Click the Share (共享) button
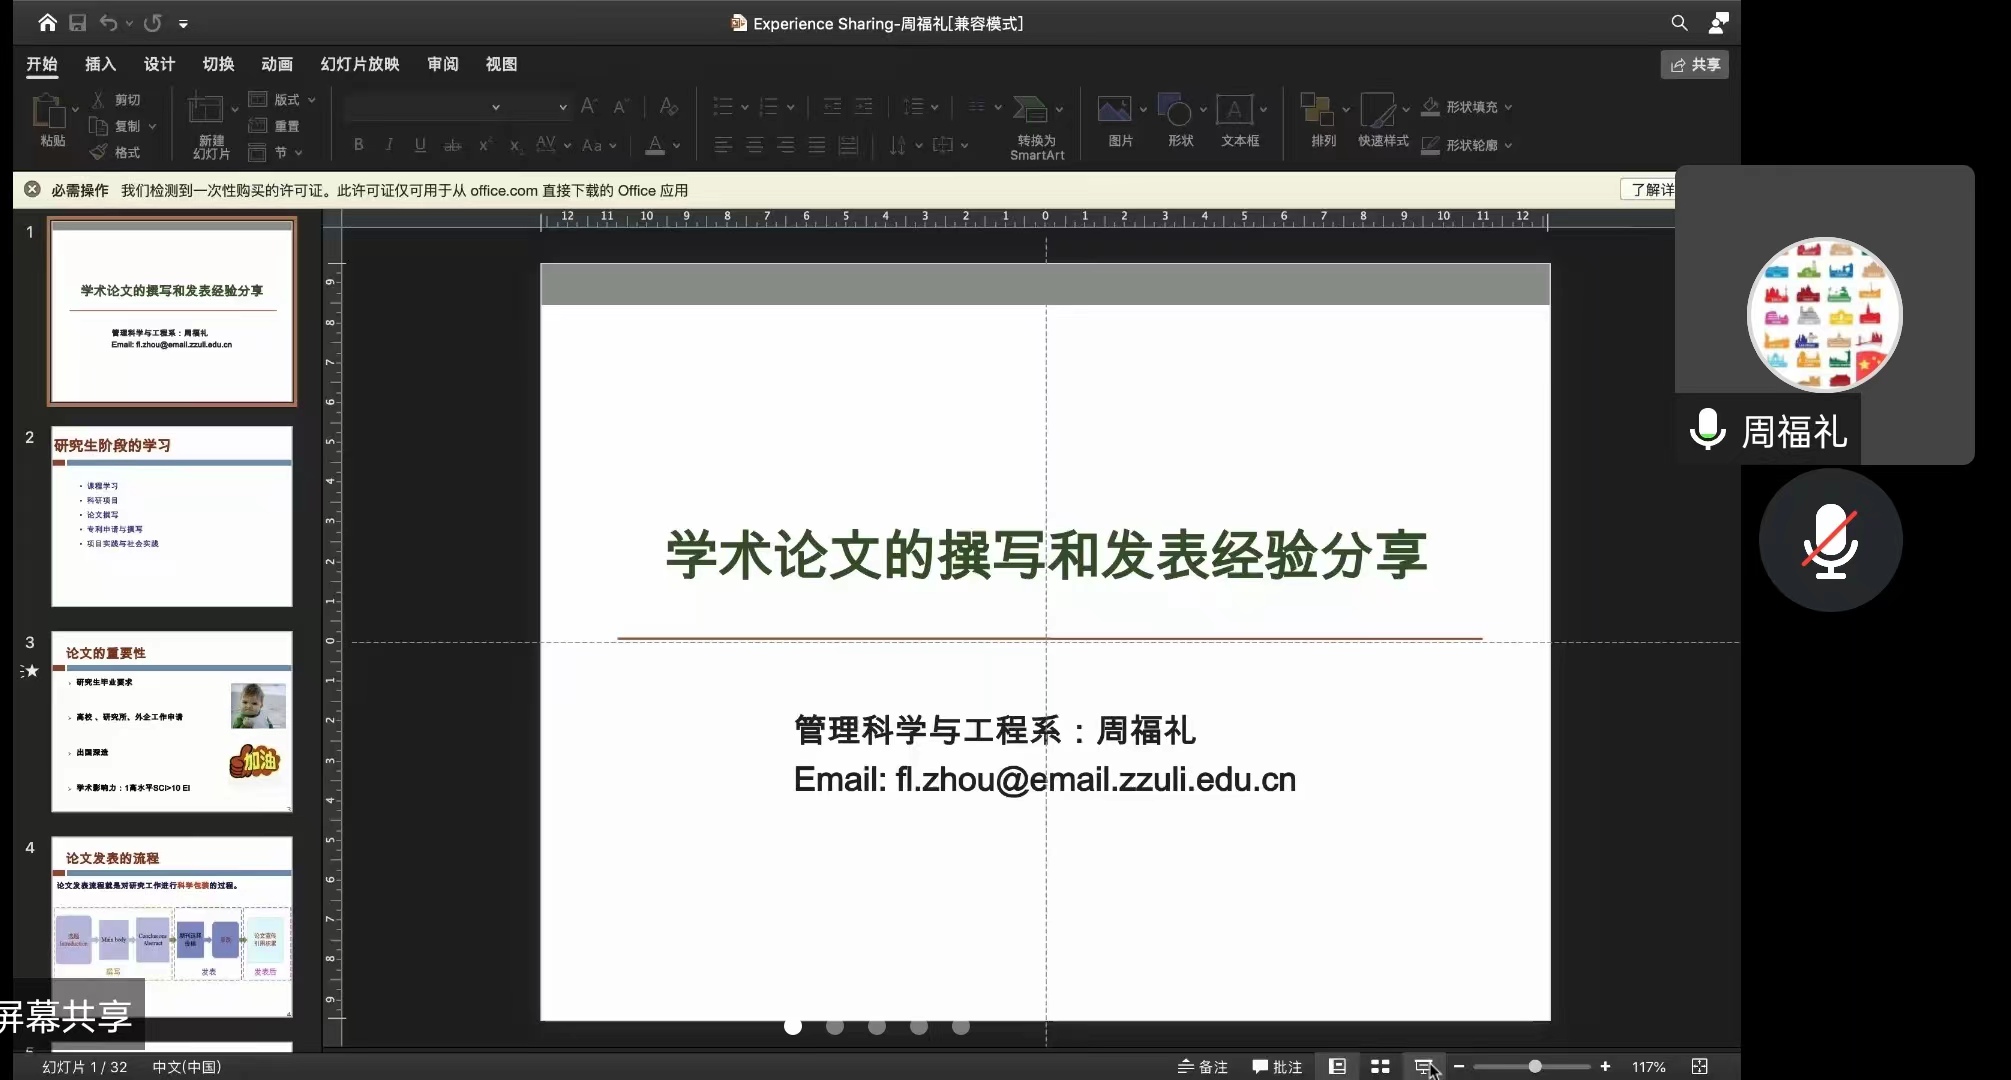Image resolution: width=2011 pixels, height=1080 pixels. tap(1694, 65)
